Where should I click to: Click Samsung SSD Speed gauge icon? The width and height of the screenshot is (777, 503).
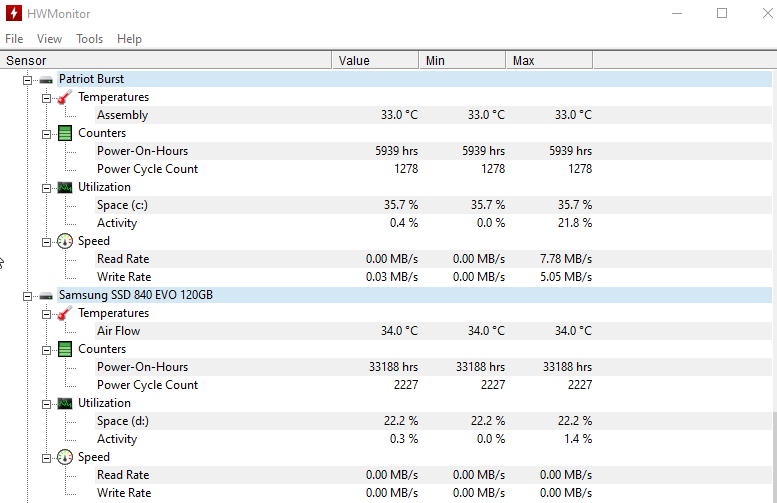[x=65, y=457]
